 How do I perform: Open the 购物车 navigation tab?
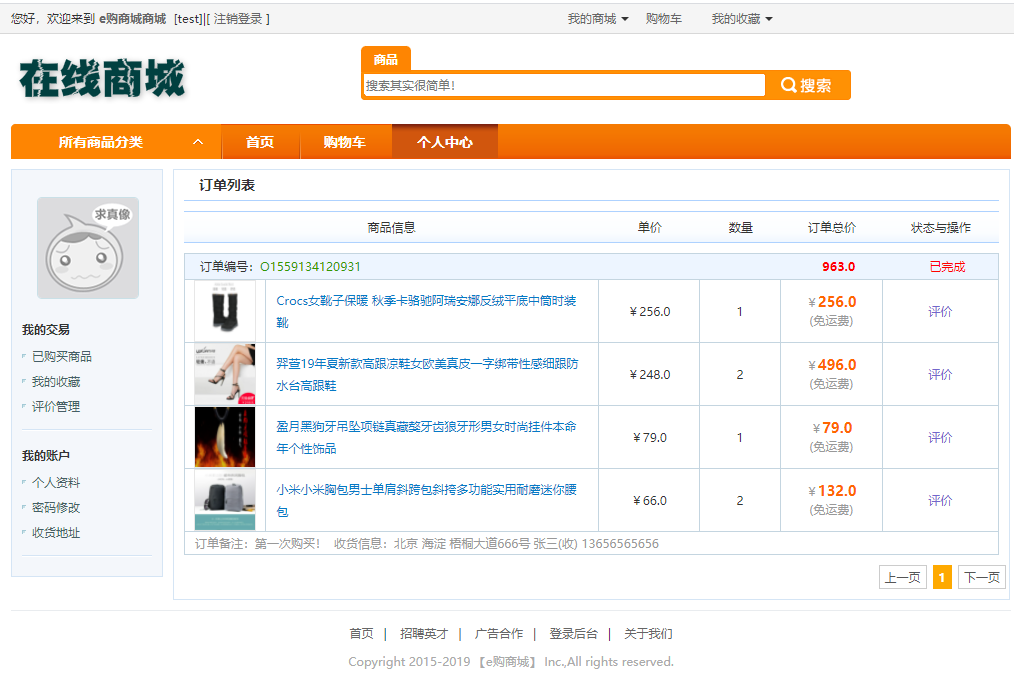pos(344,142)
